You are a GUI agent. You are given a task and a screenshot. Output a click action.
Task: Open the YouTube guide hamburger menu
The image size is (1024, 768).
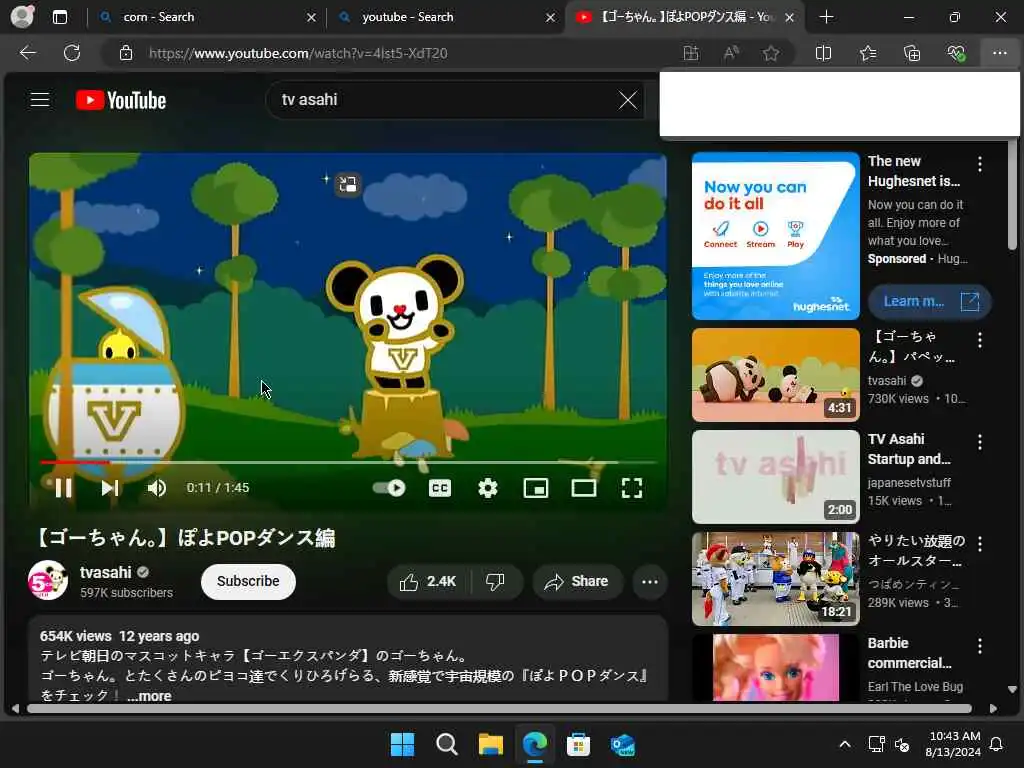(x=40, y=99)
